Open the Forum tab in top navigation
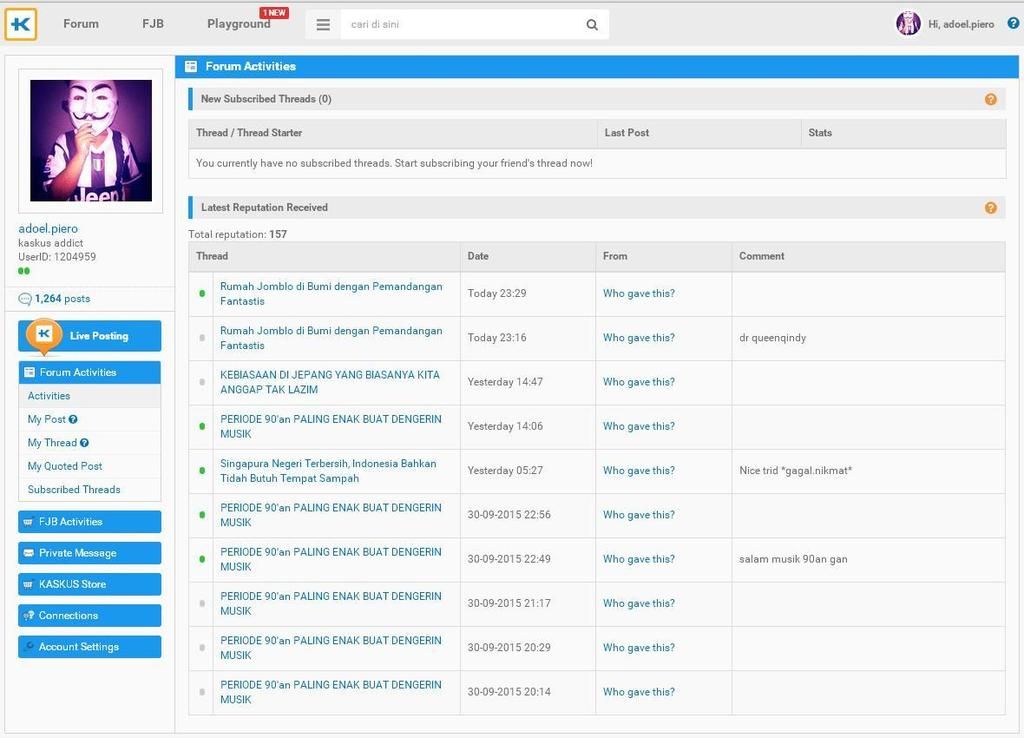This screenshot has width=1024, height=738. pyautogui.click(x=81, y=24)
